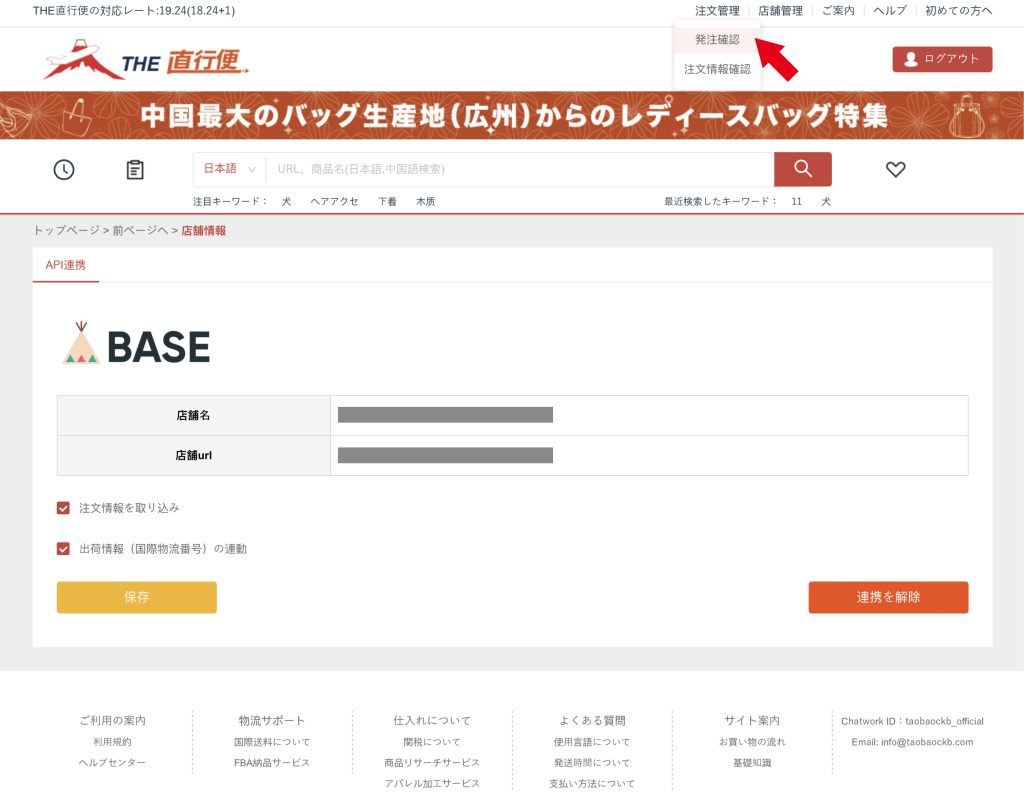Open footer link アパレル加工サービス
1024x792 pixels.
coord(432,784)
